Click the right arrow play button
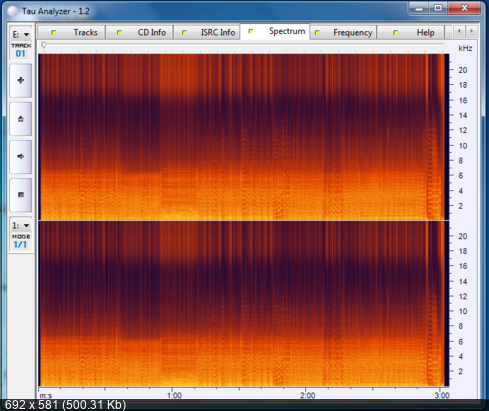Image resolution: width=489 pixels, height=411 pixels. (x=21, y=157)
